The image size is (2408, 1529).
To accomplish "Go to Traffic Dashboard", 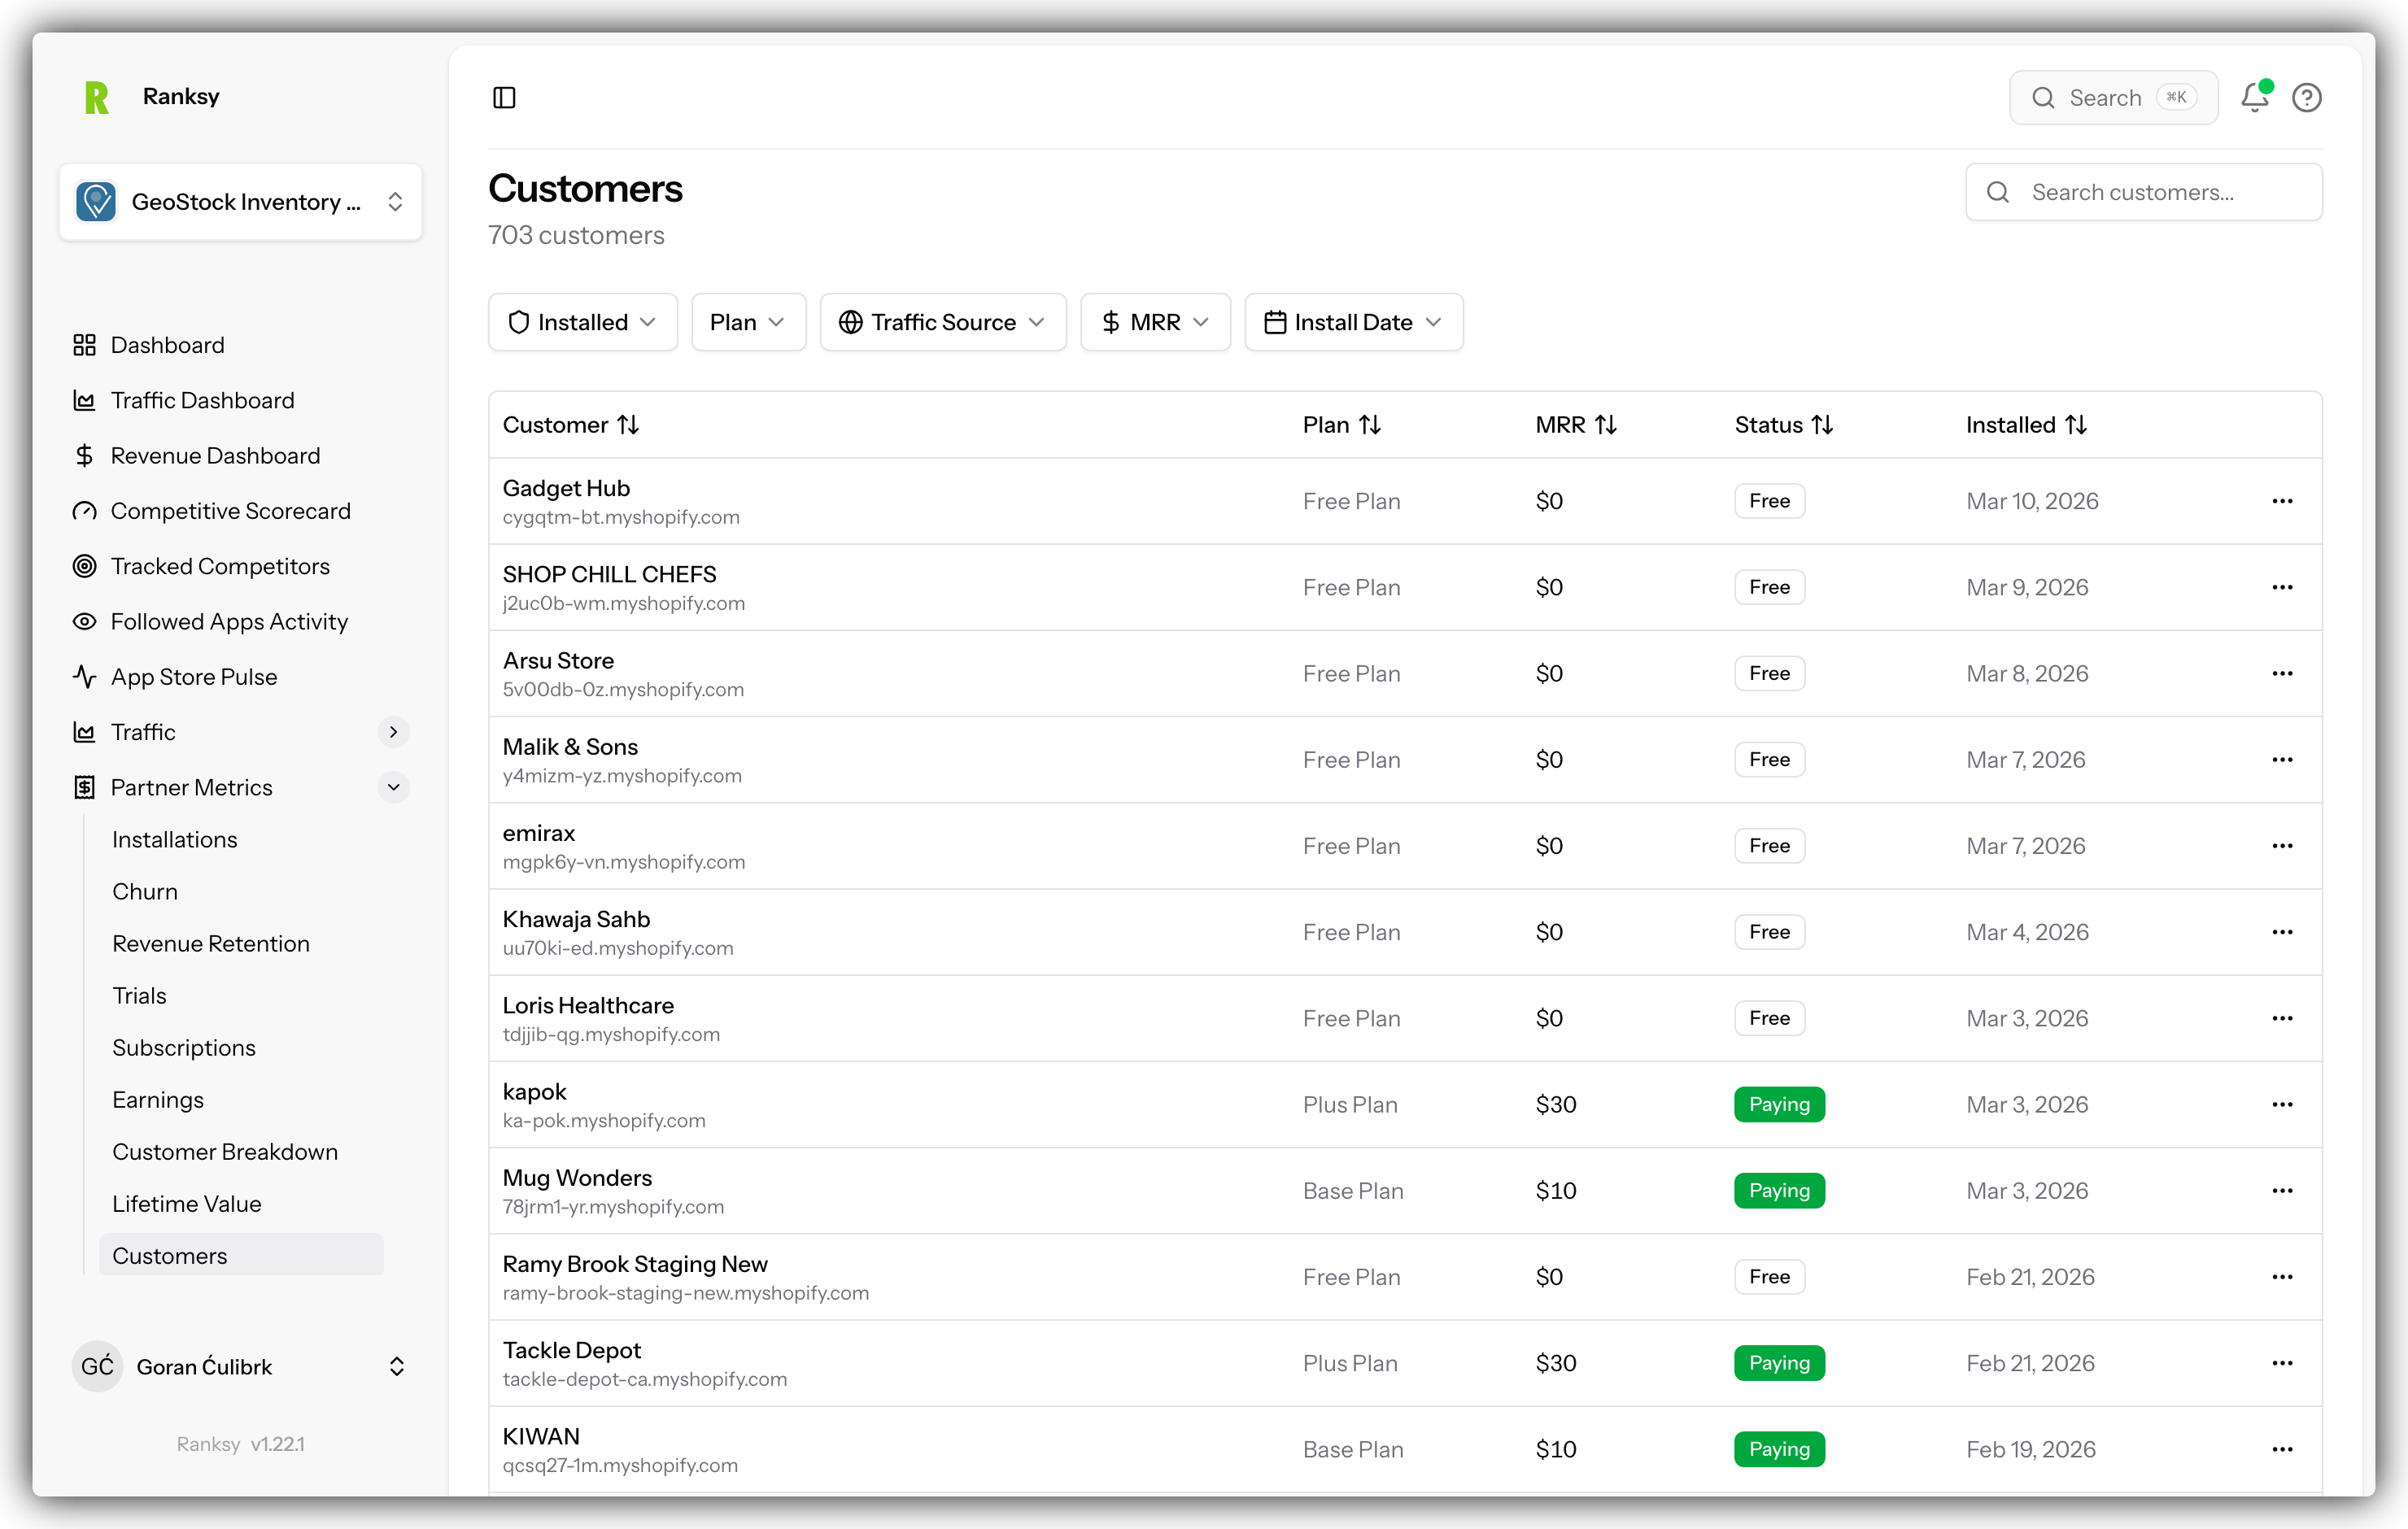I will (x=203, y=400).
